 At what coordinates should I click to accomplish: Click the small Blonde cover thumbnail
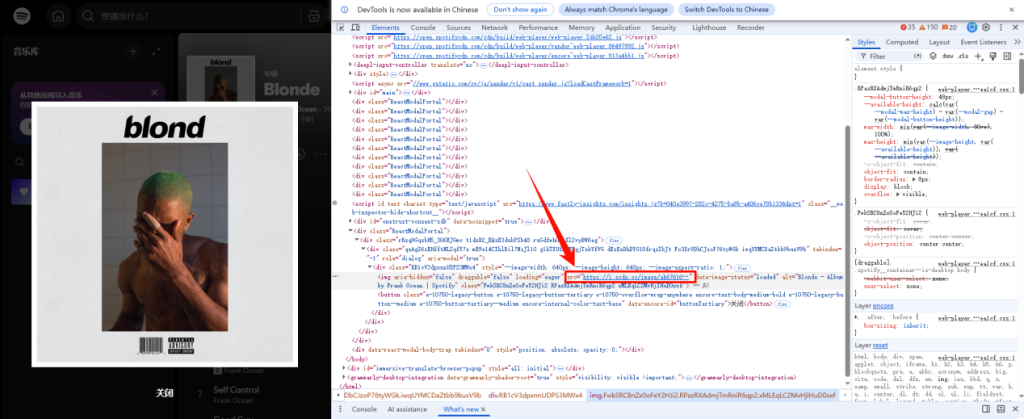pyautogui.click(x=221, y=78)
